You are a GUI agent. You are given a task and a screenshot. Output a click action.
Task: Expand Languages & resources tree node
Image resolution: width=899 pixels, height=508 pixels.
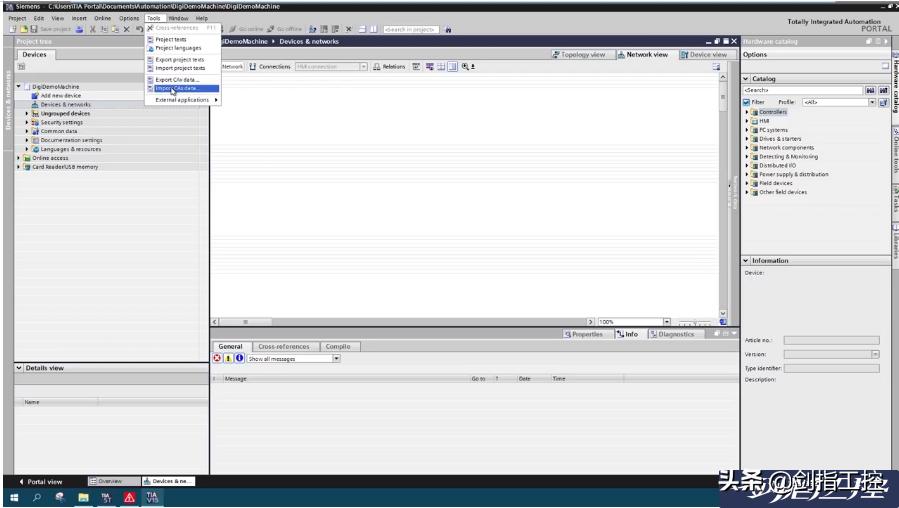26,149
